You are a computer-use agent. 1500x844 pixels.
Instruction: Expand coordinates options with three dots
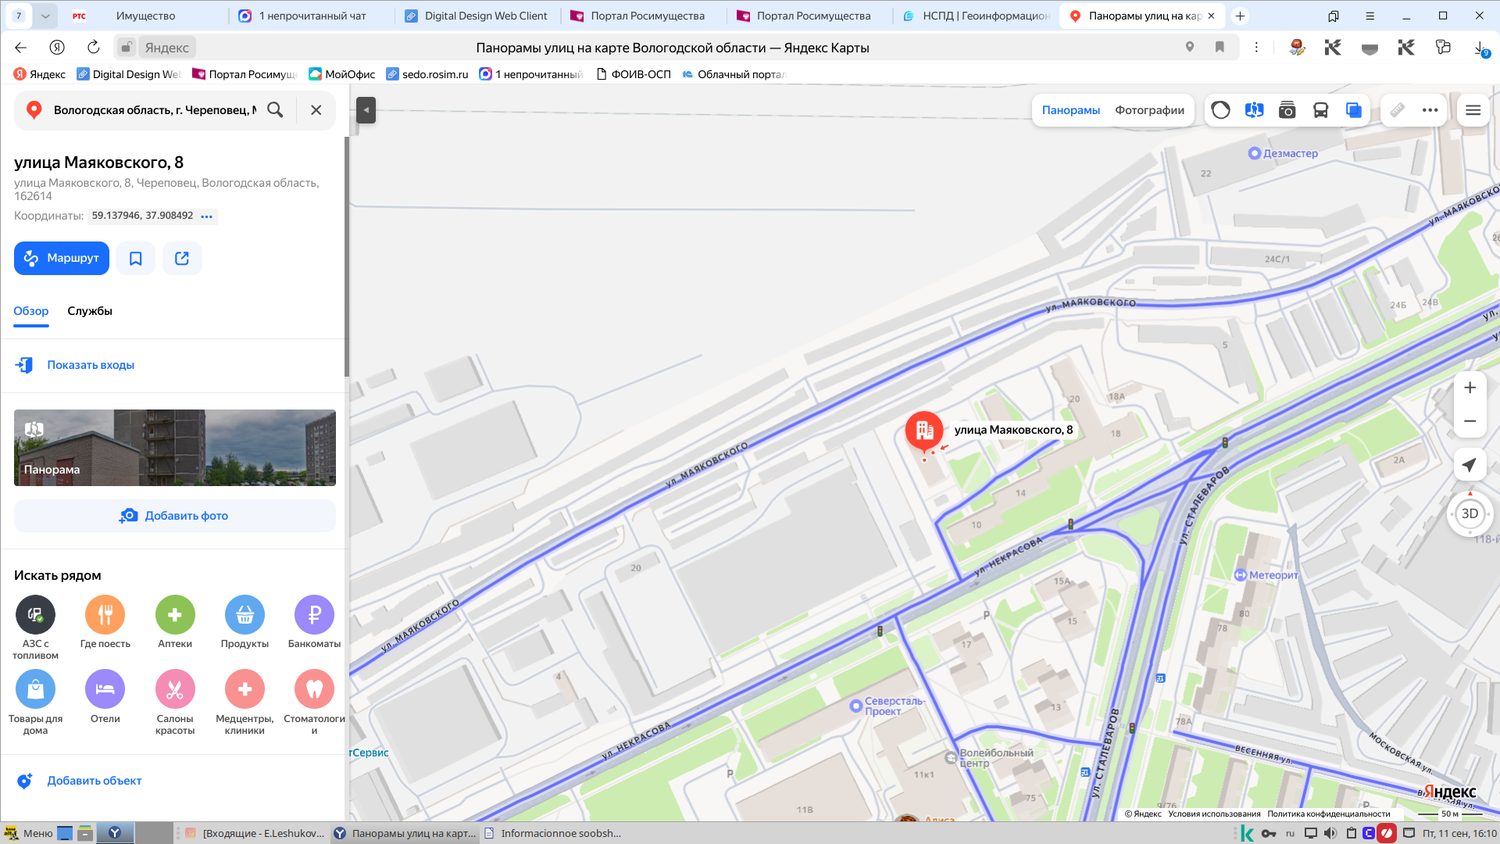pos(207,216)
